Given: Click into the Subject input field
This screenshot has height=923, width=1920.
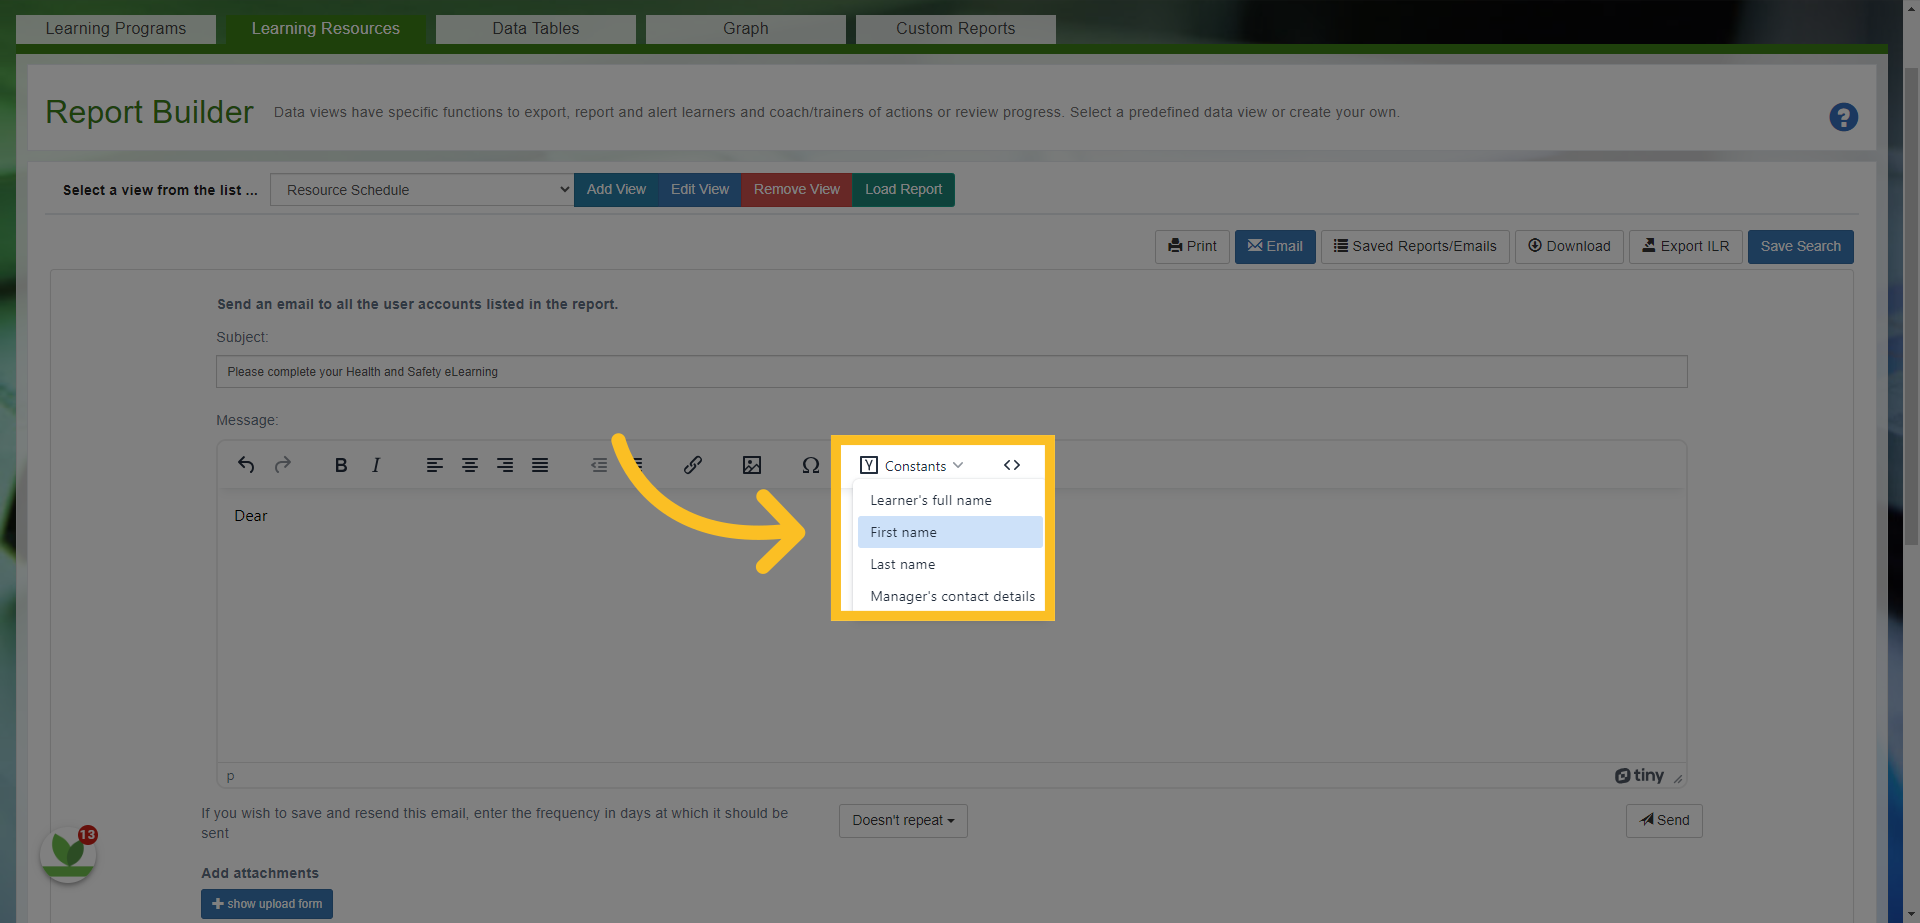Looking at the screenshot, I should (951, 372).
